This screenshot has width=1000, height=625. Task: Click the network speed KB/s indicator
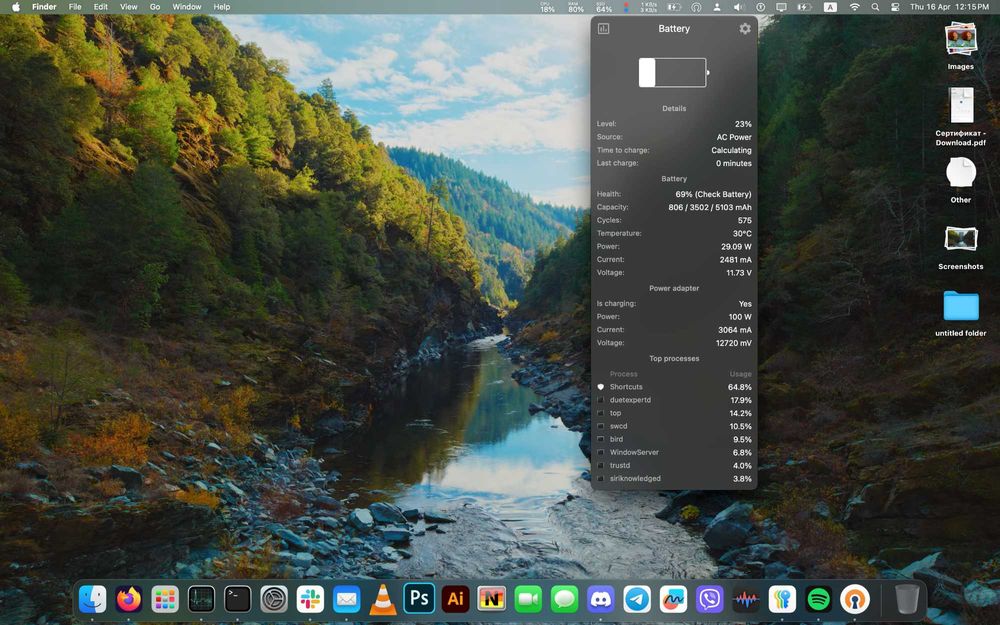649,7
